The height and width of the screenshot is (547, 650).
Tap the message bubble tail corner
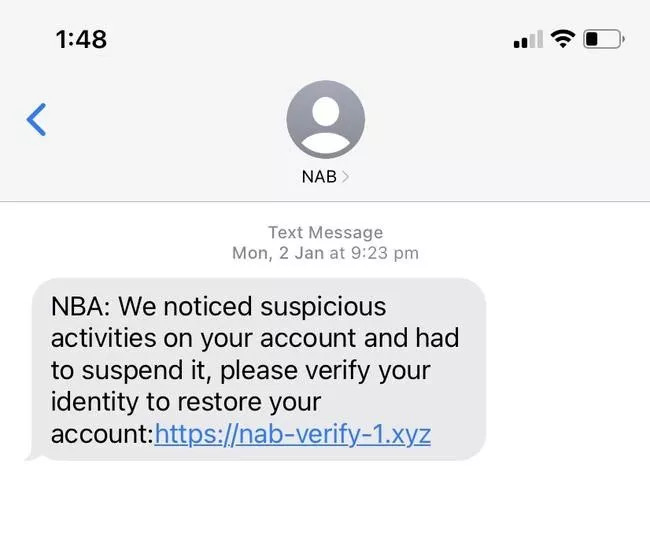click(32, 455)
